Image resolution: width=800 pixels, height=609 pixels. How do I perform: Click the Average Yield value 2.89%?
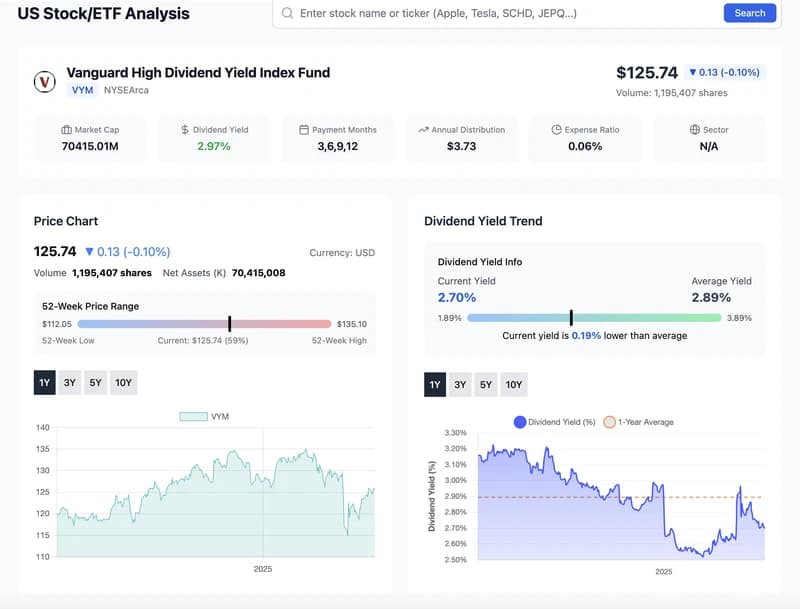pyautogui.click(x=711, y=297)
